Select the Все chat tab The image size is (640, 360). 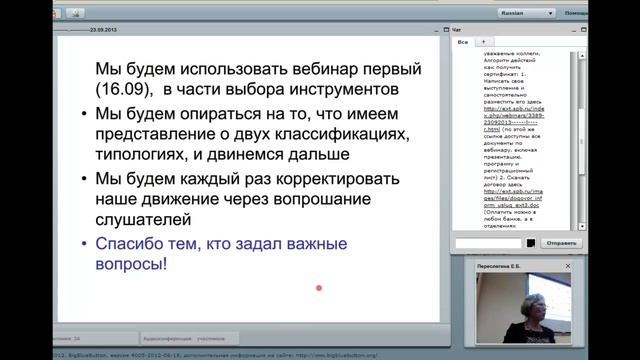coord(463,42)
